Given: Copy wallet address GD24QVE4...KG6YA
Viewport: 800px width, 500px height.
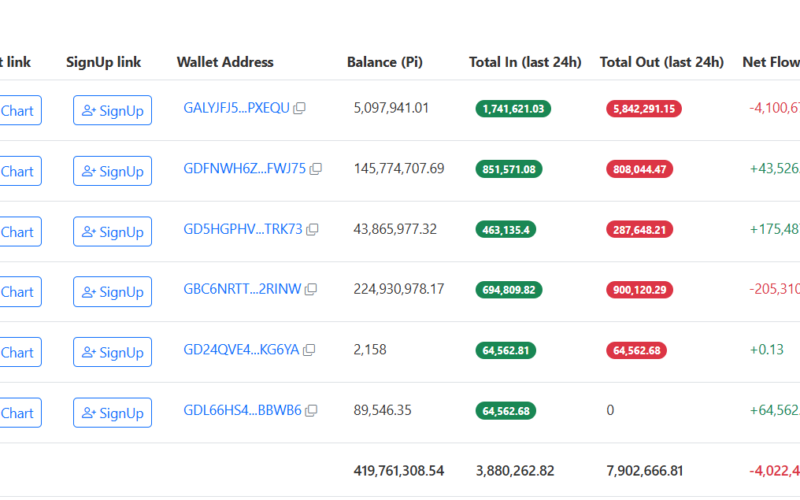Looking at the screenshot, I should click(x=309, y=350).
